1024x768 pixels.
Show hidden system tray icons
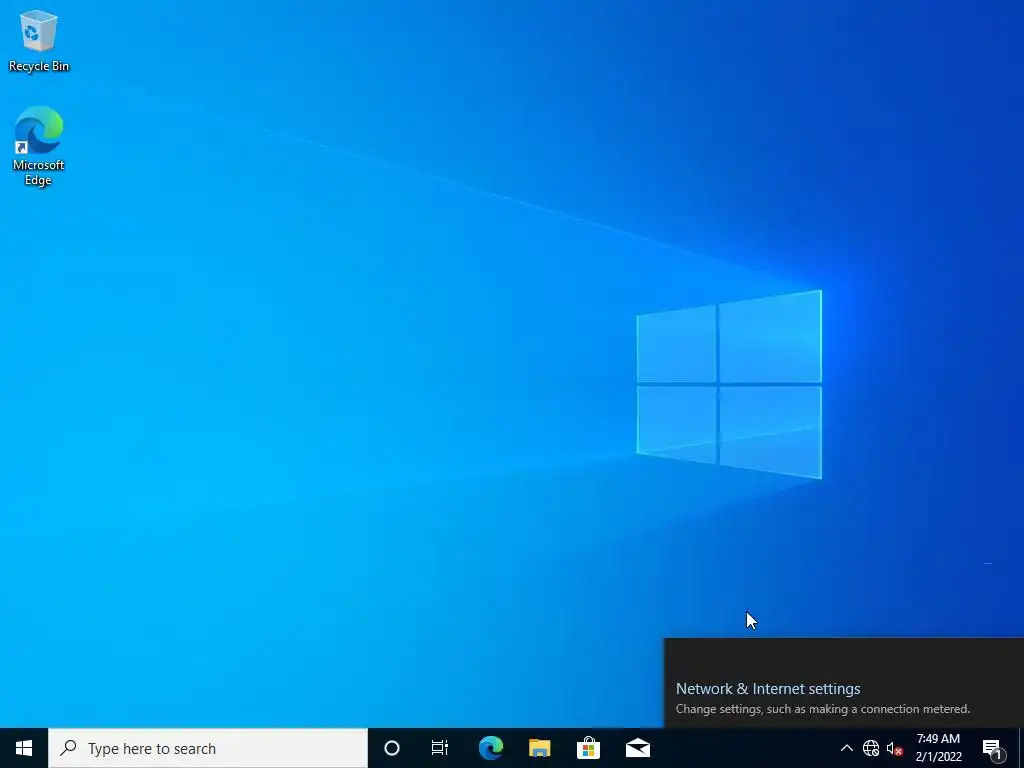click(846, 748)
